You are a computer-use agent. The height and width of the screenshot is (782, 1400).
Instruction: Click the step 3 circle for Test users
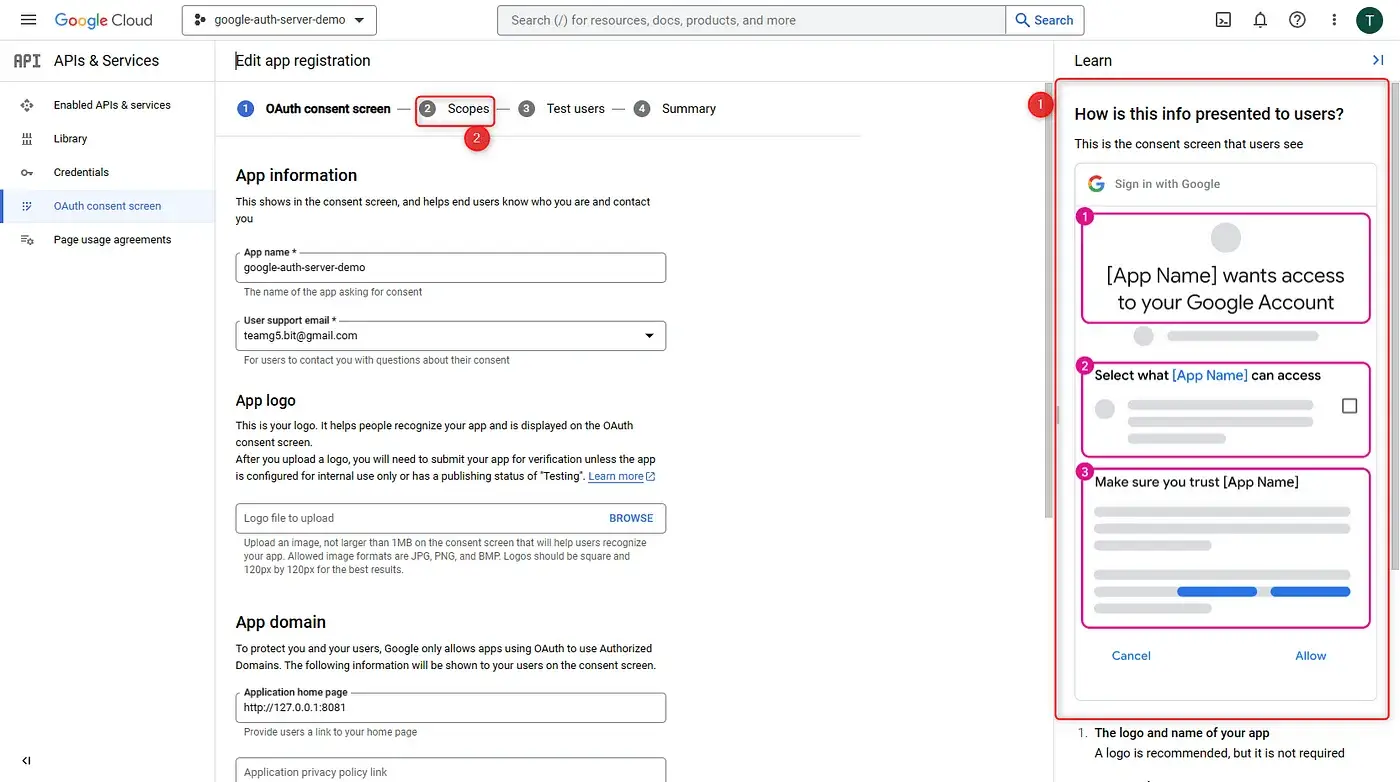point(526,109)
